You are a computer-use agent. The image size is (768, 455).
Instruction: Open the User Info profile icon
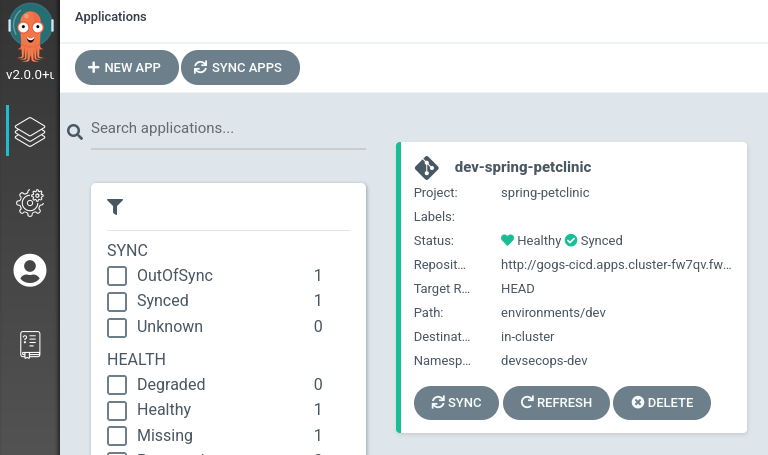30,270
